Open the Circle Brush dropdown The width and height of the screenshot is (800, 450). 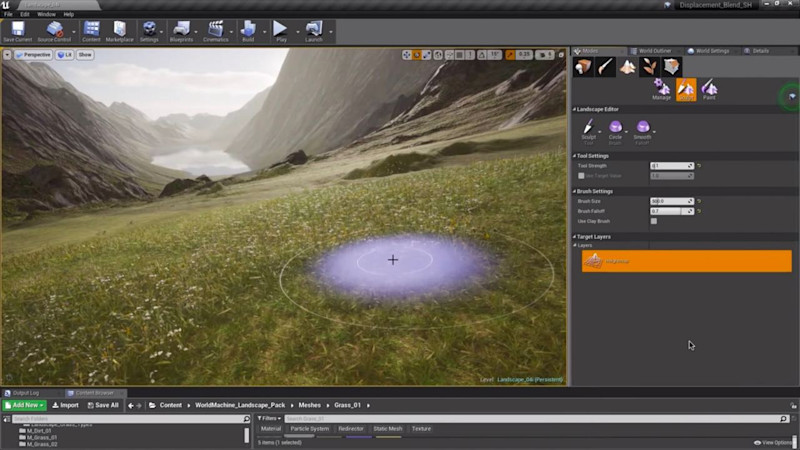627,132
